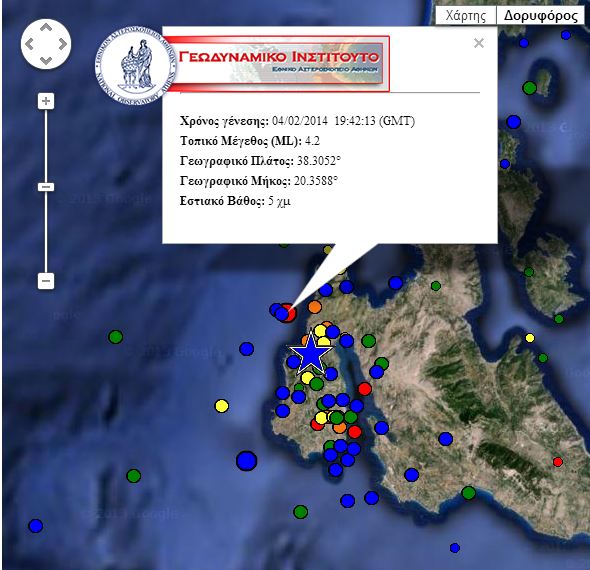This screenshot has height=570, width=590.
Task: Click the magnitude value 4.2
Action: [312, 141]
